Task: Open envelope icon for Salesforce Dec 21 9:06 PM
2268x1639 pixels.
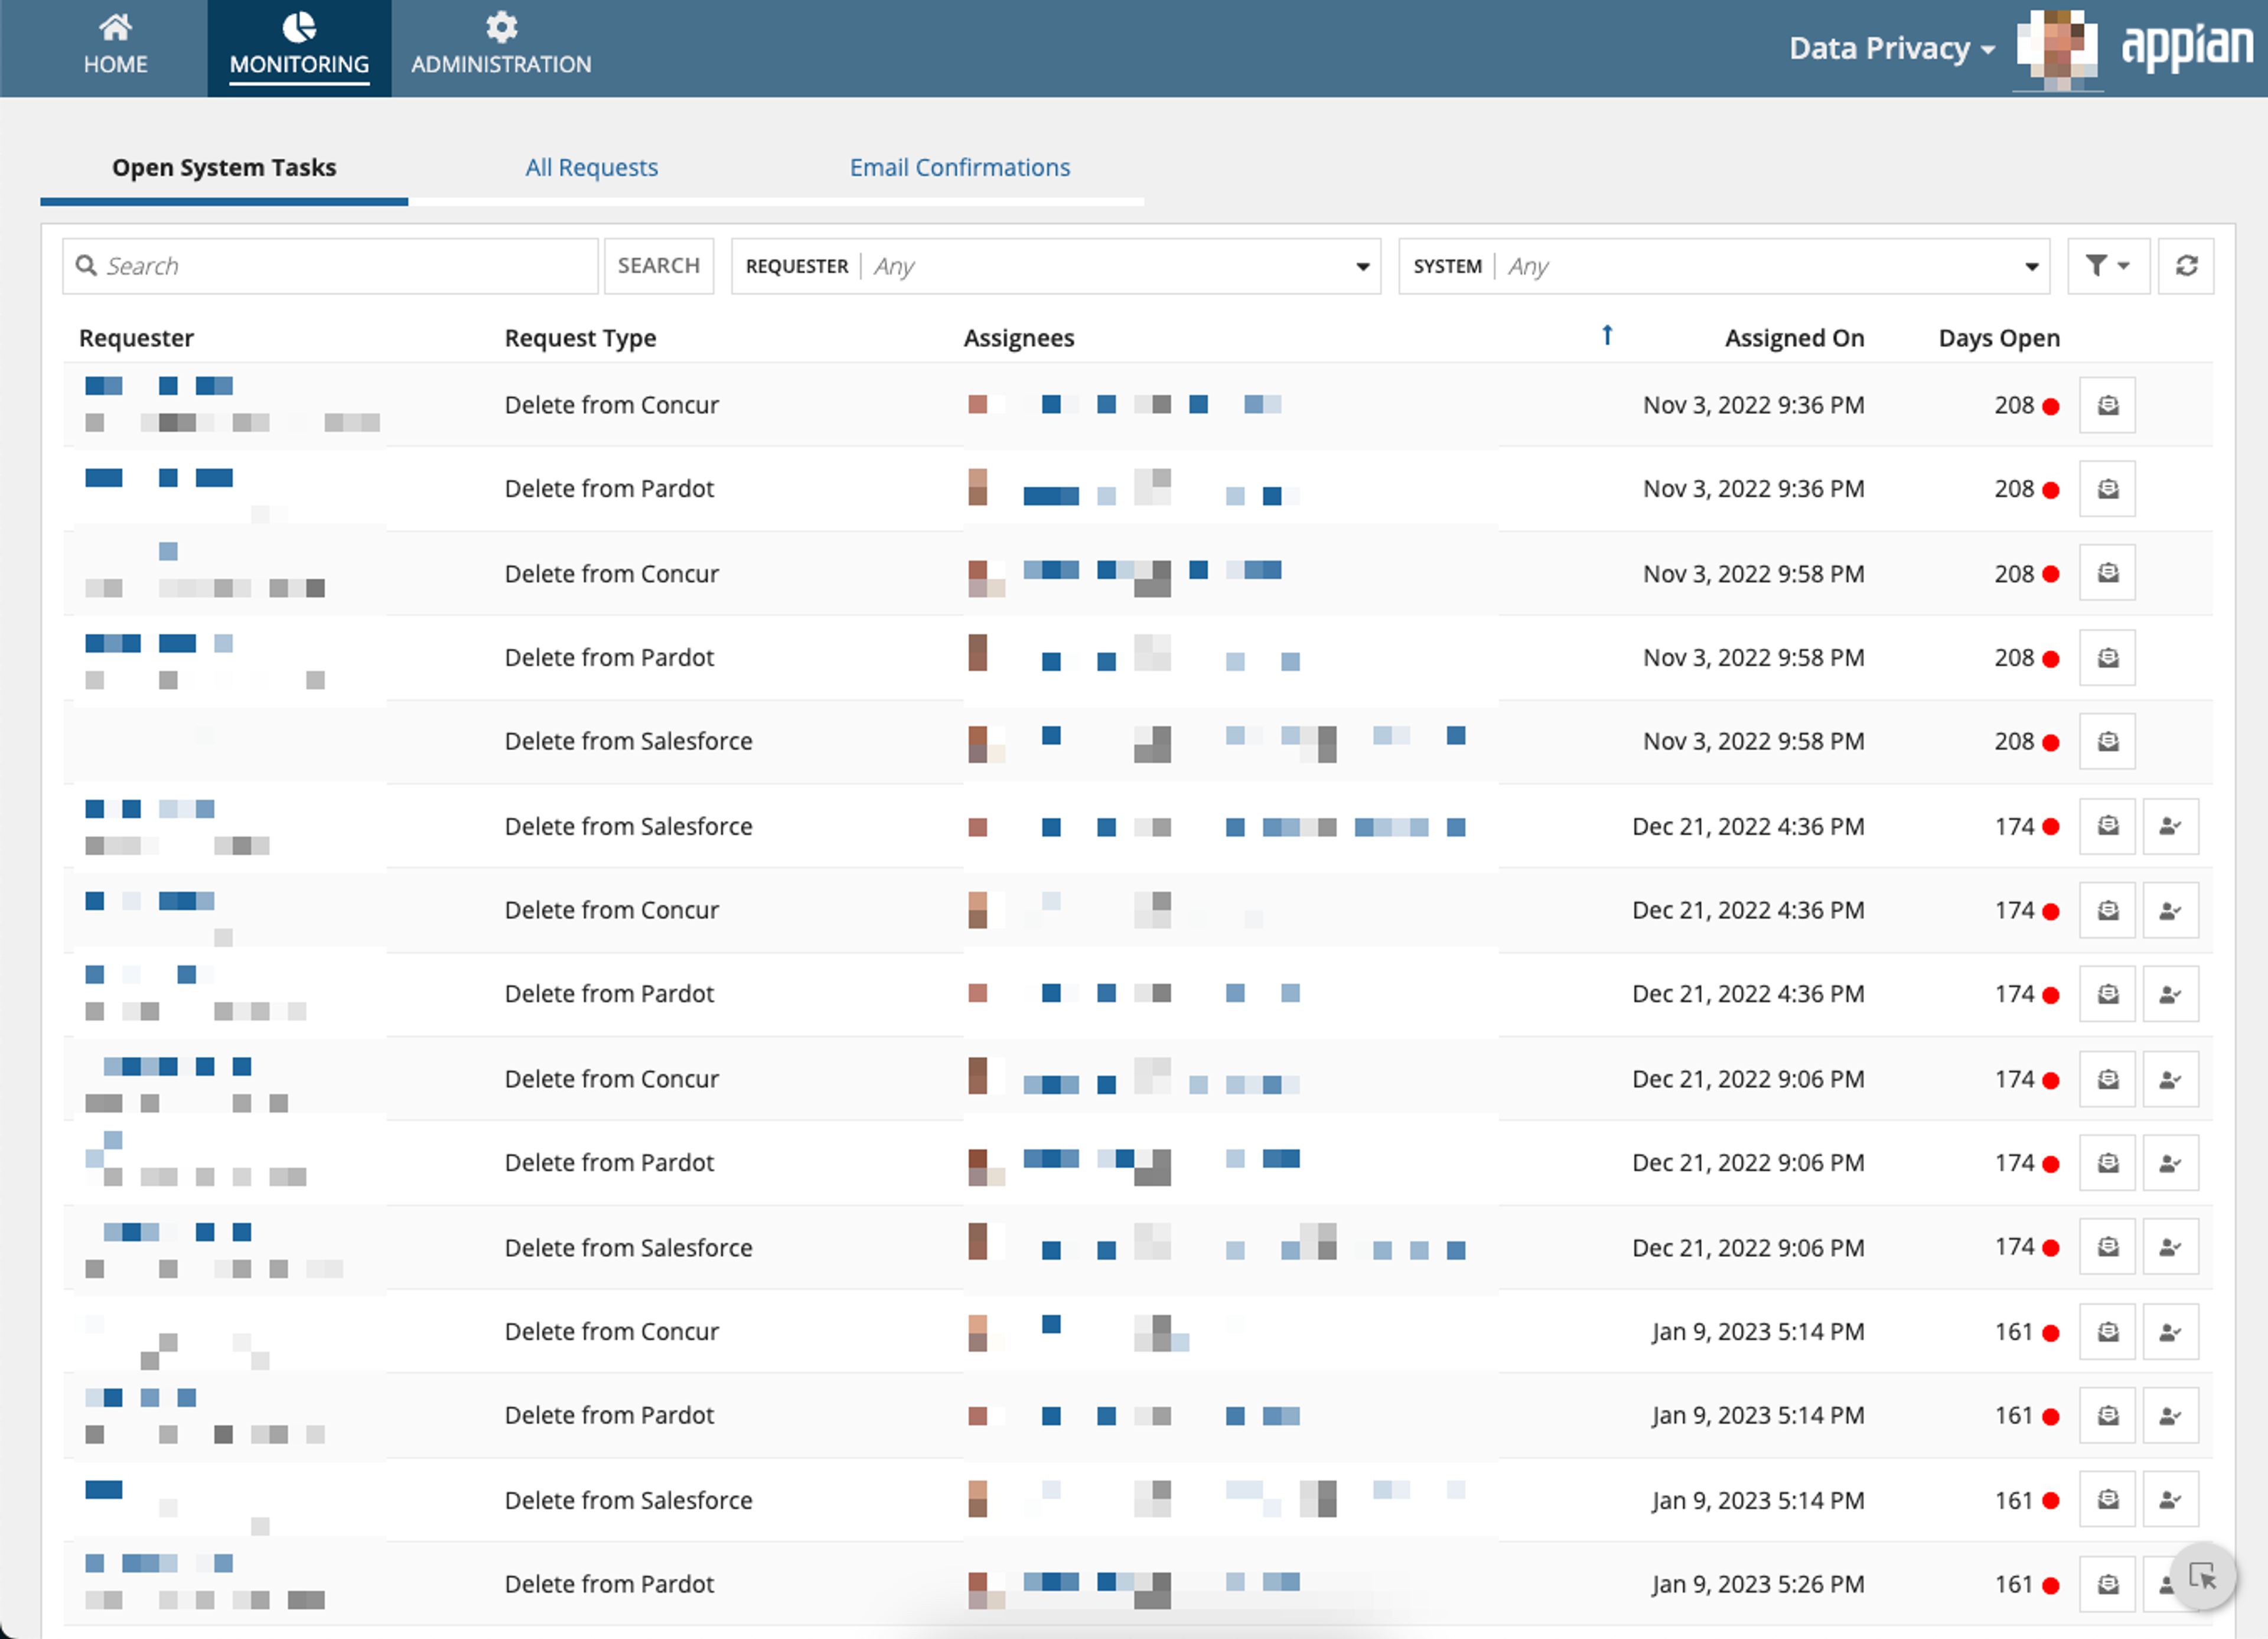Action: pyautogui.click(x=2107, y=1247)
